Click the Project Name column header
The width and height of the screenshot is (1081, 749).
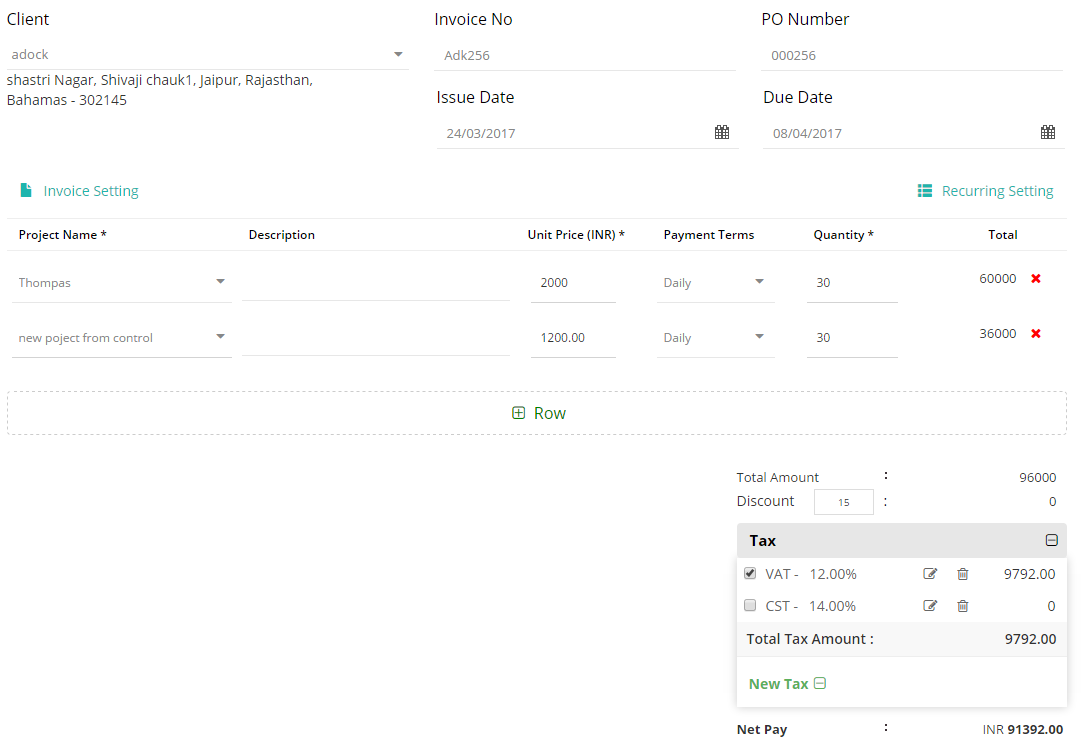tap(62, 235)
